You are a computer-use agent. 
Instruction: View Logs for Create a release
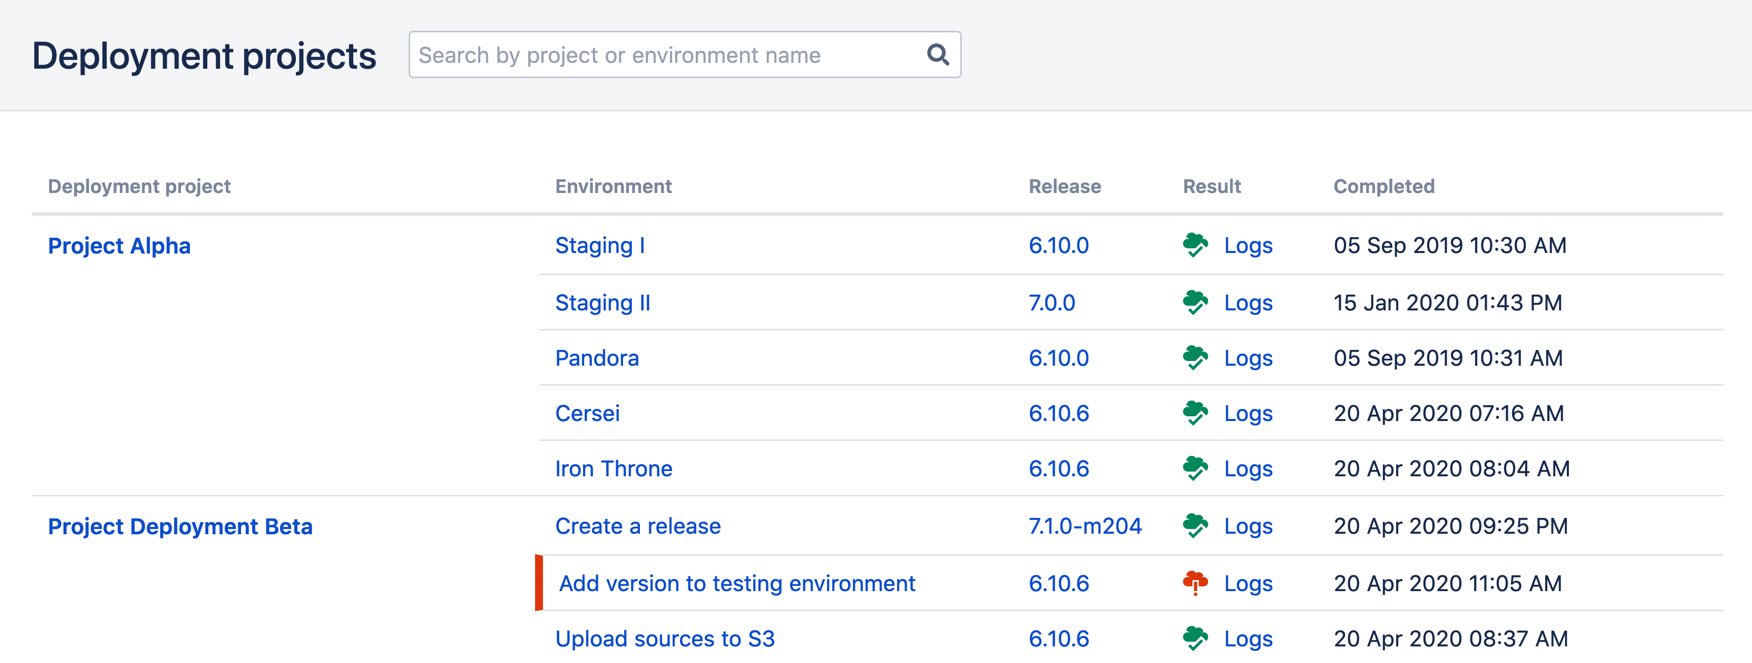(1248, 526)
